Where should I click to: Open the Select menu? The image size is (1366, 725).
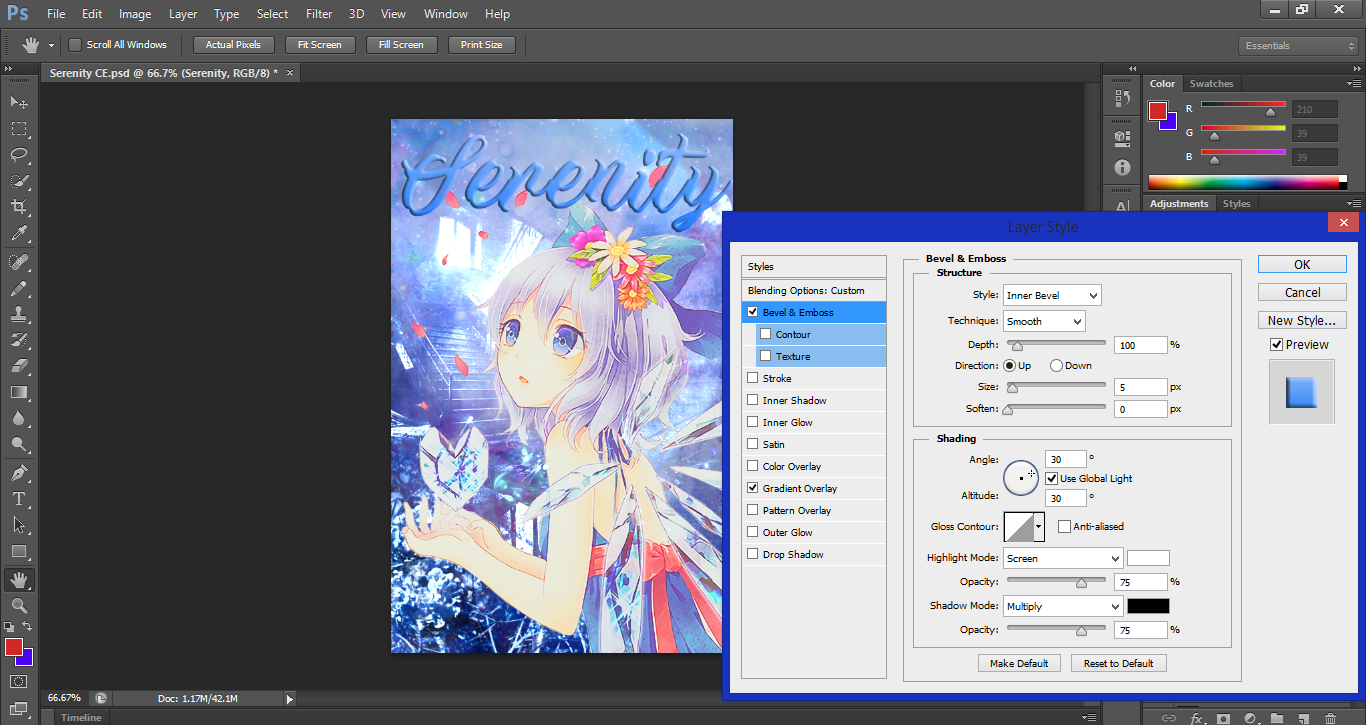[x=272, y=14]
